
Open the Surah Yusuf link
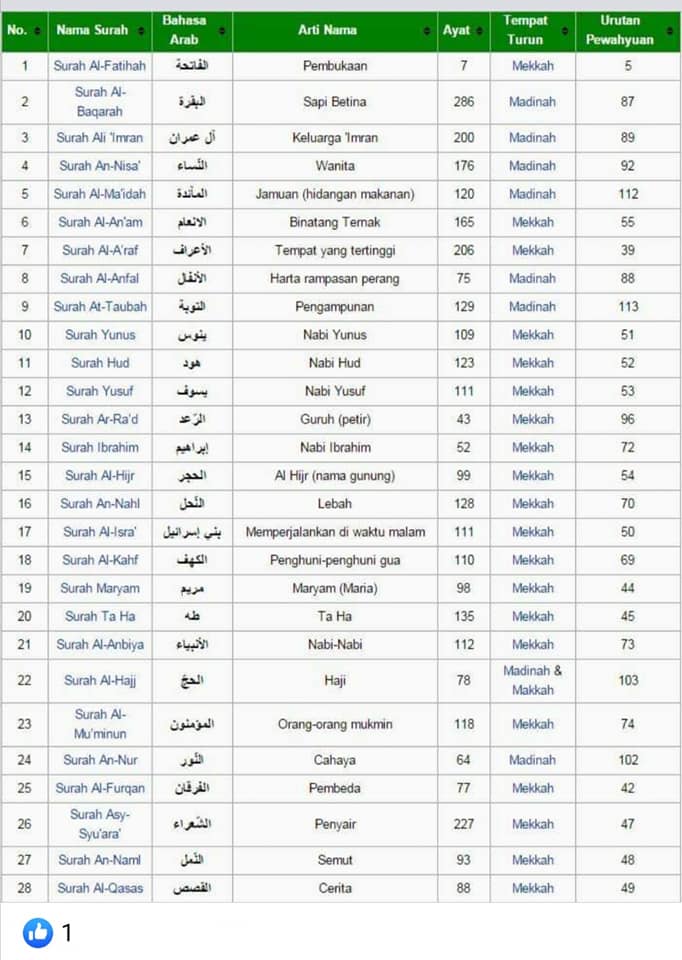pos(100,391)
